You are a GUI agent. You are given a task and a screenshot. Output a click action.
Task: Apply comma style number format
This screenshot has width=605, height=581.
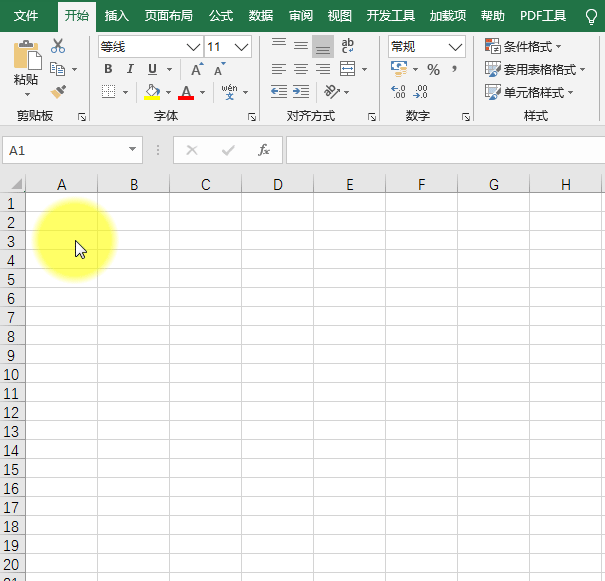(455, 69)
